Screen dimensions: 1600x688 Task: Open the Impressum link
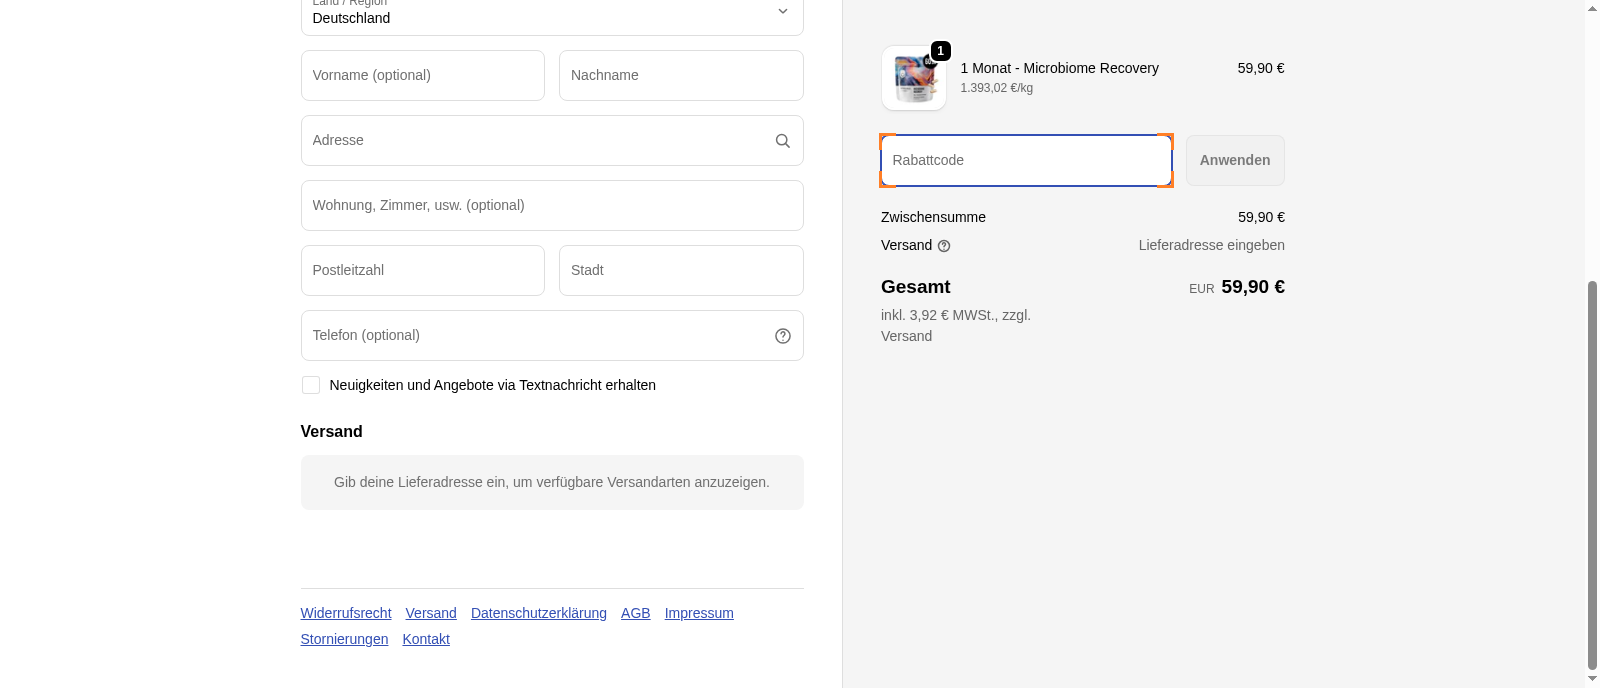point(699,613)
